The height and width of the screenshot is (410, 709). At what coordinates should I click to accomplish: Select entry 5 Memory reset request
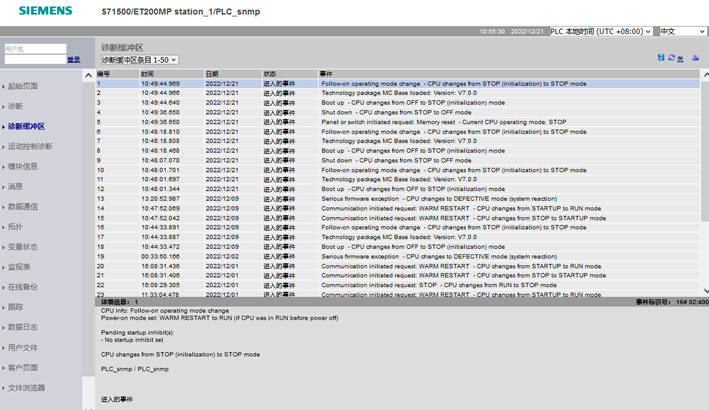[x=397, y=122]
